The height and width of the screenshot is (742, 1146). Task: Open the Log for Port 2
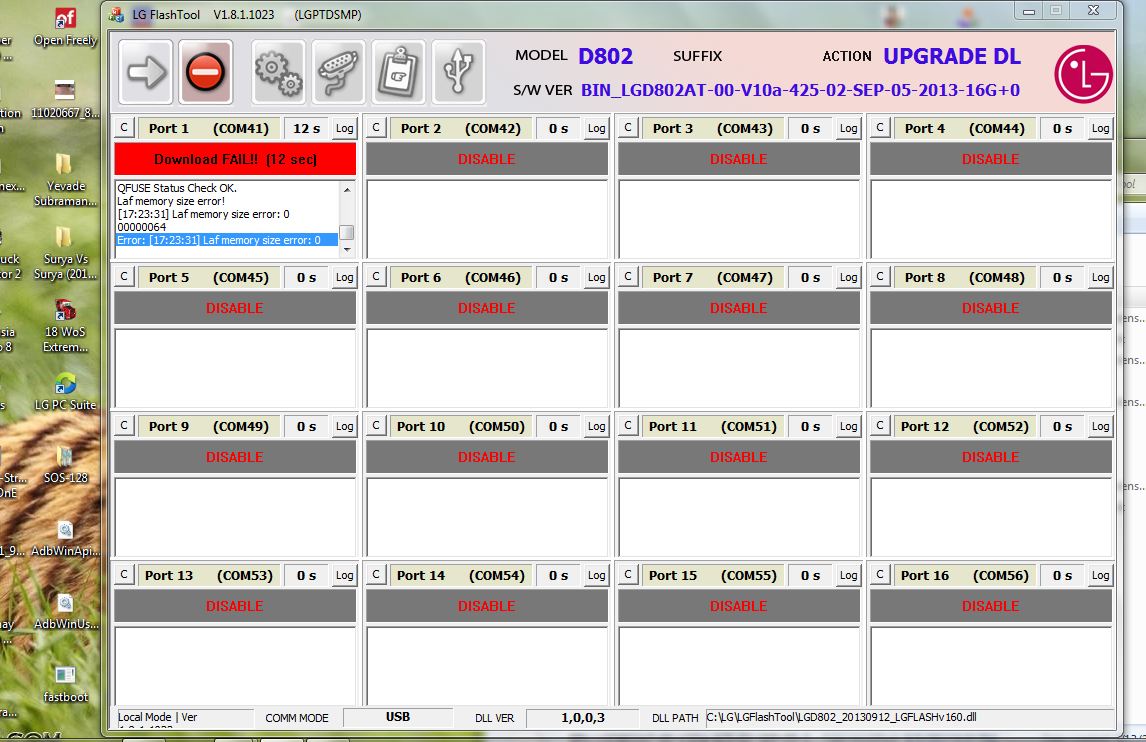click(596, 129)
